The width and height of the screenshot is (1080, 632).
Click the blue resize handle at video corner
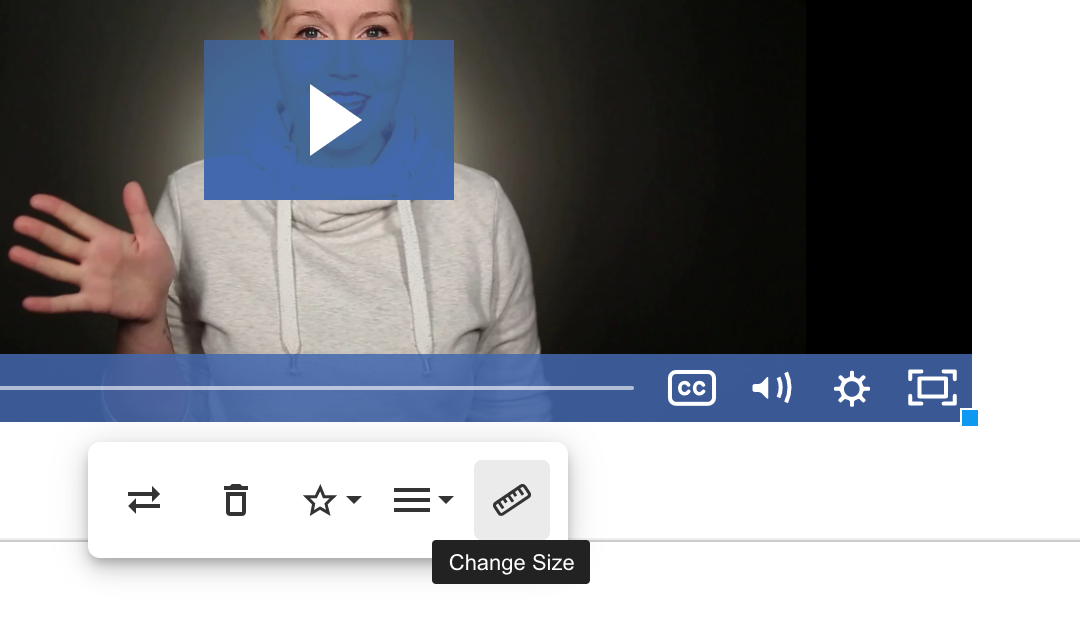click(x=970, y=418)
